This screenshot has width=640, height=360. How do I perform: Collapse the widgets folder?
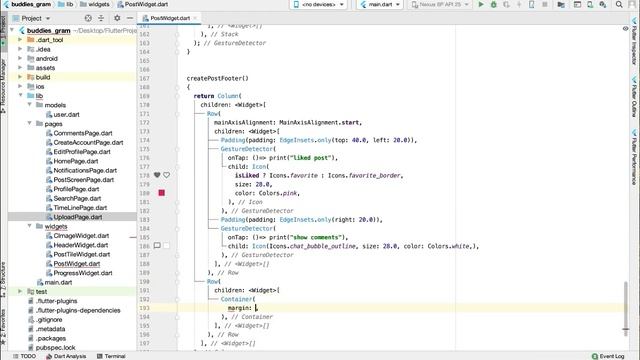29,226
